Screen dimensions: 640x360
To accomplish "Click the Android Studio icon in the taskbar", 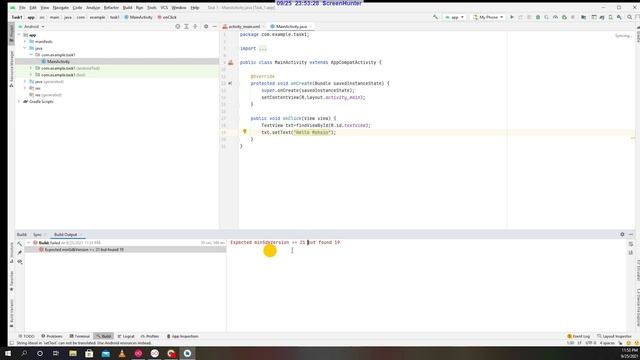I will 187,353.
